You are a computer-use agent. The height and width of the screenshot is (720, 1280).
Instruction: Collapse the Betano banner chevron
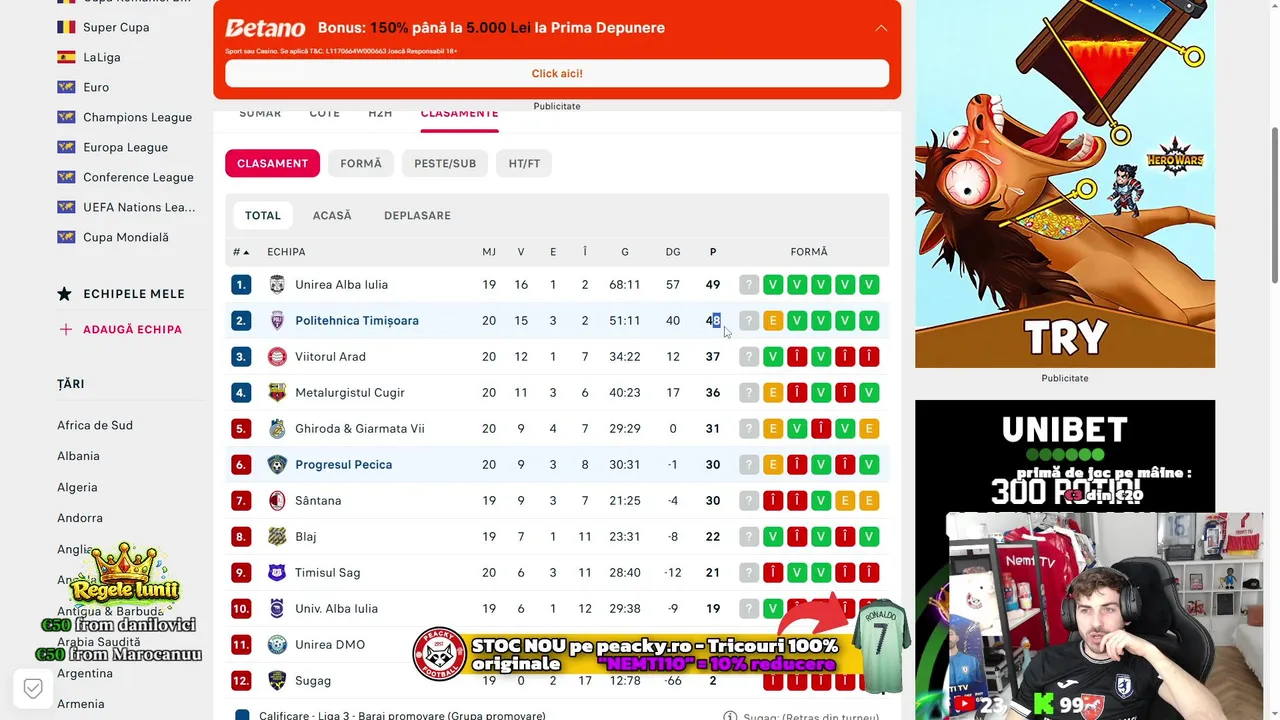coord(881,28)
